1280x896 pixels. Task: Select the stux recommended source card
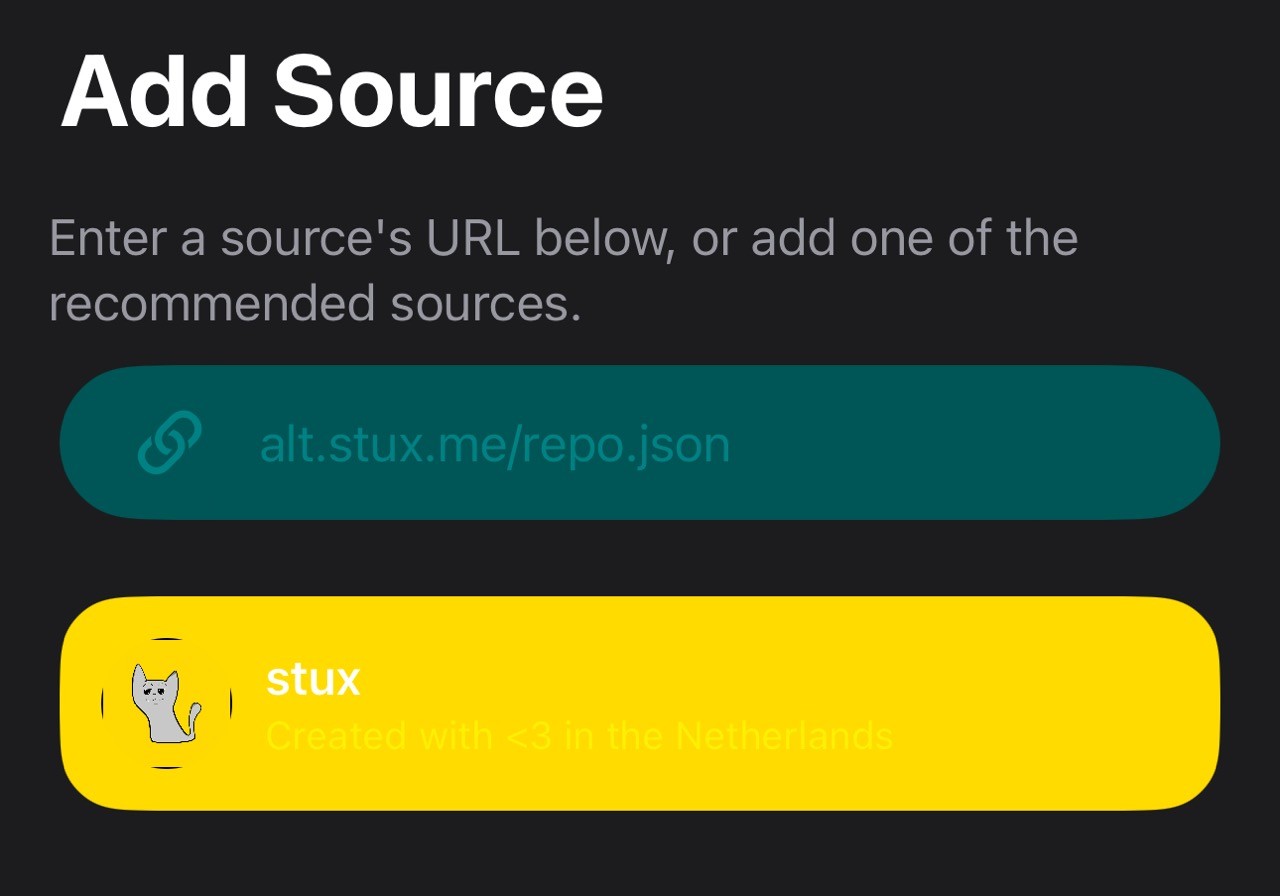pyautogui.click(x=640, y=704)
